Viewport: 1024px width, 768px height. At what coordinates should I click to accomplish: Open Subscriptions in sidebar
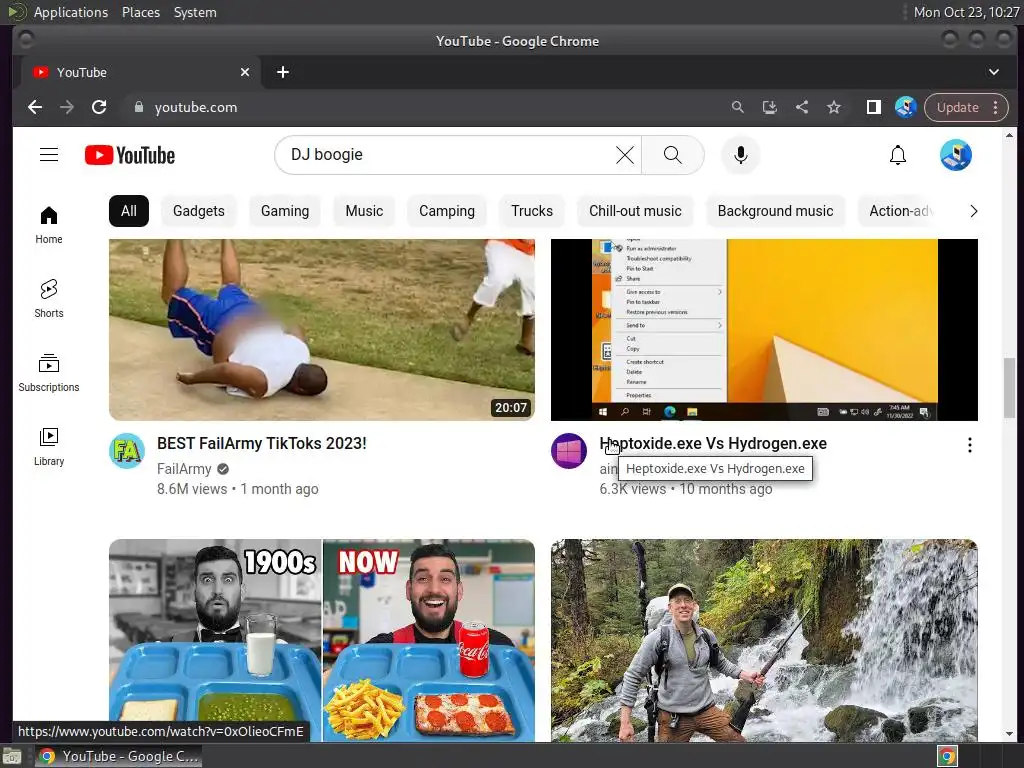coord(49,373)
